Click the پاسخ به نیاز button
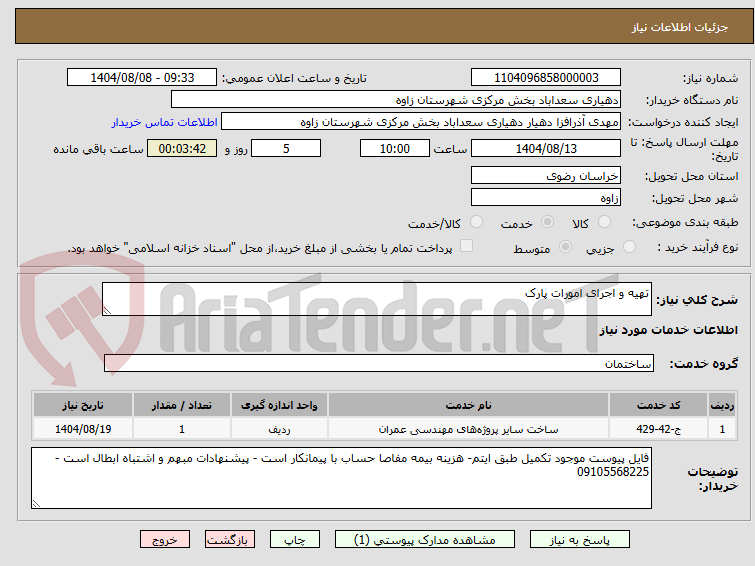This screenshot has height=566, width=755. [580, 540]
